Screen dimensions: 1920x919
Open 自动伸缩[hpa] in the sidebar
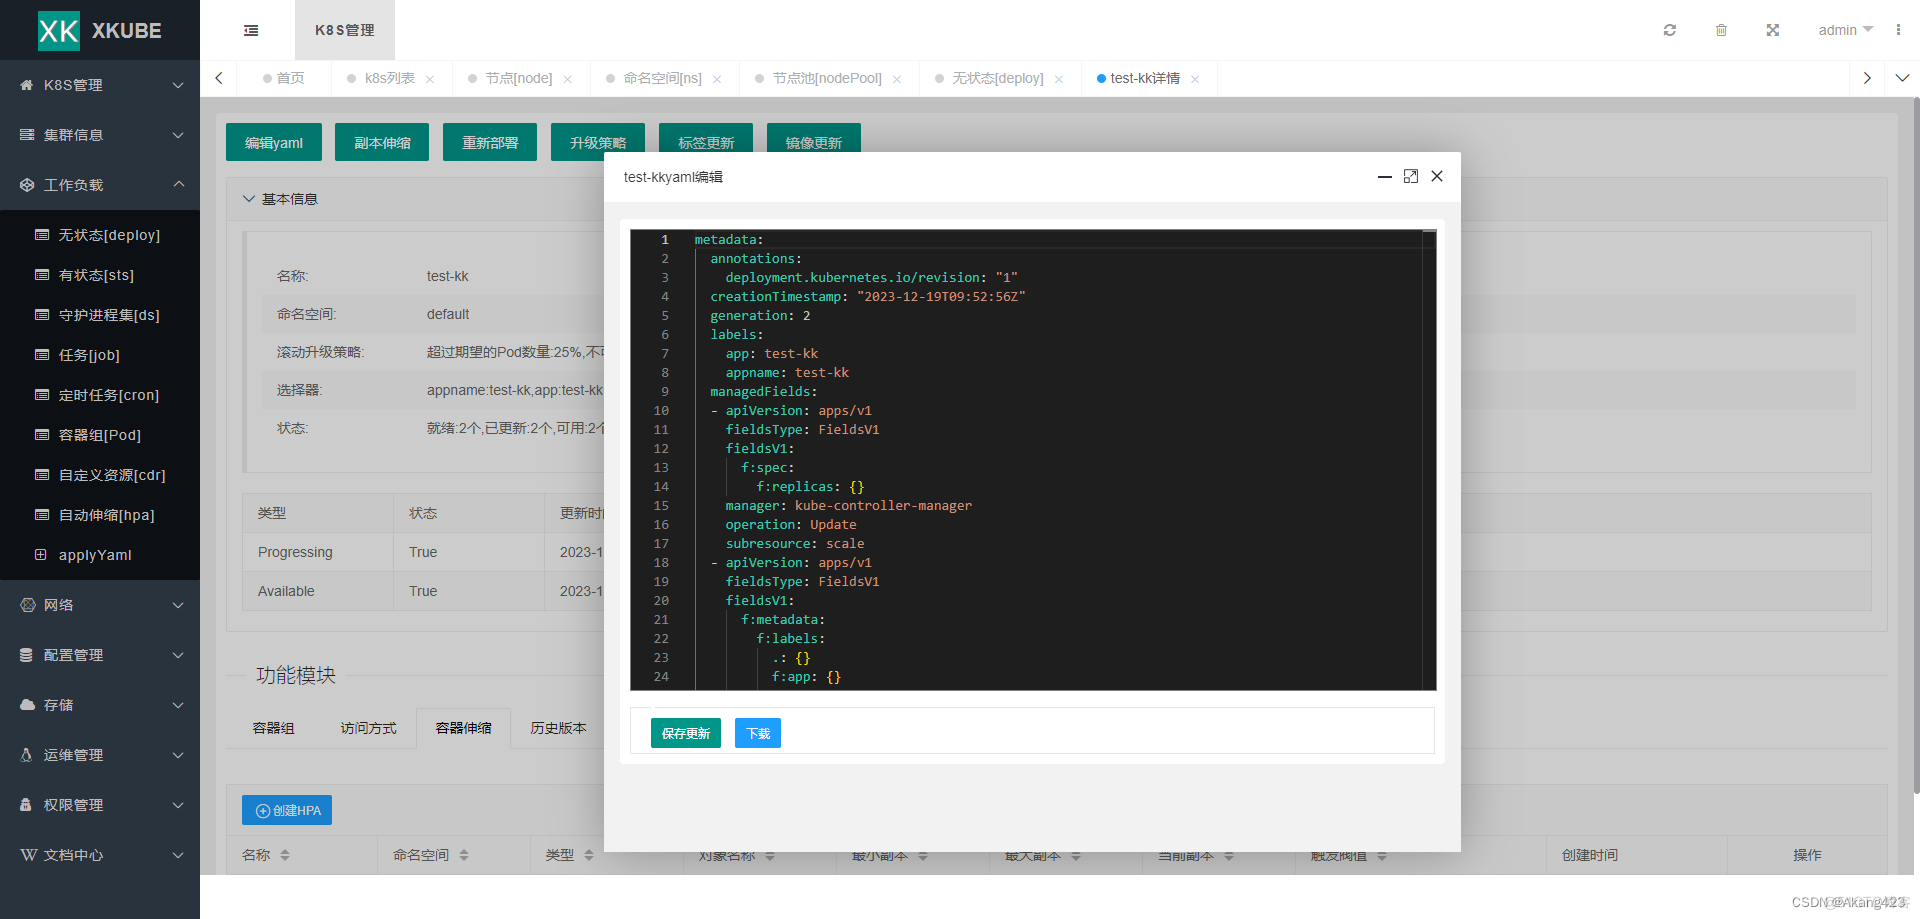100,515
